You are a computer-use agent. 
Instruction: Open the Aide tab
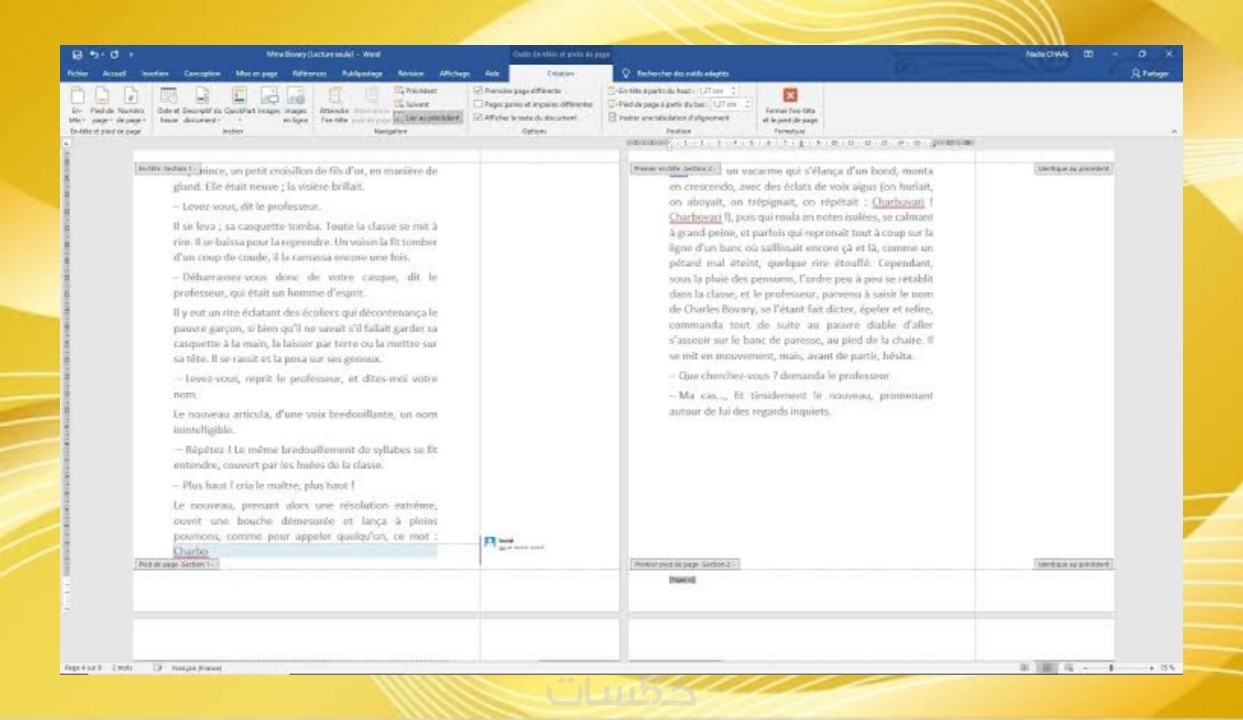[491, 73]
